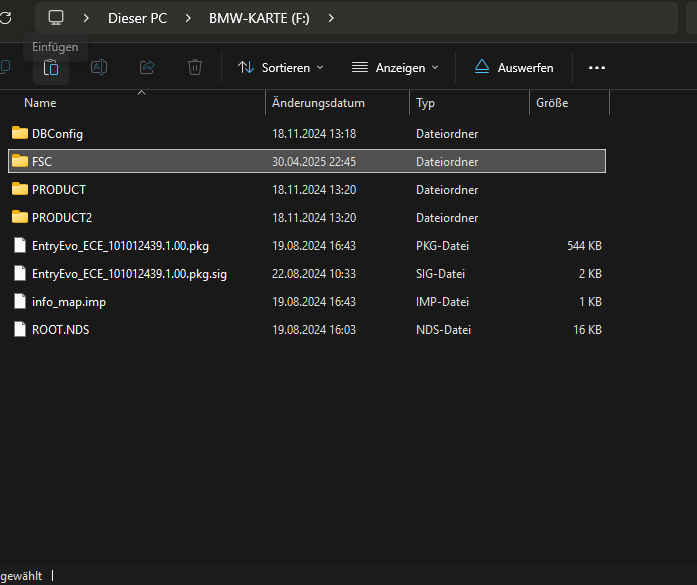Click the IMP-Datei type cell

point(442,301)
